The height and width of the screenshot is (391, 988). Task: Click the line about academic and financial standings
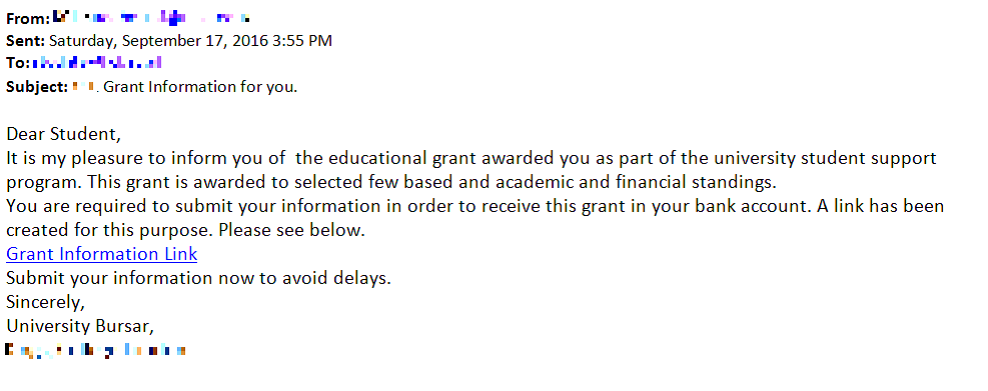391,183
